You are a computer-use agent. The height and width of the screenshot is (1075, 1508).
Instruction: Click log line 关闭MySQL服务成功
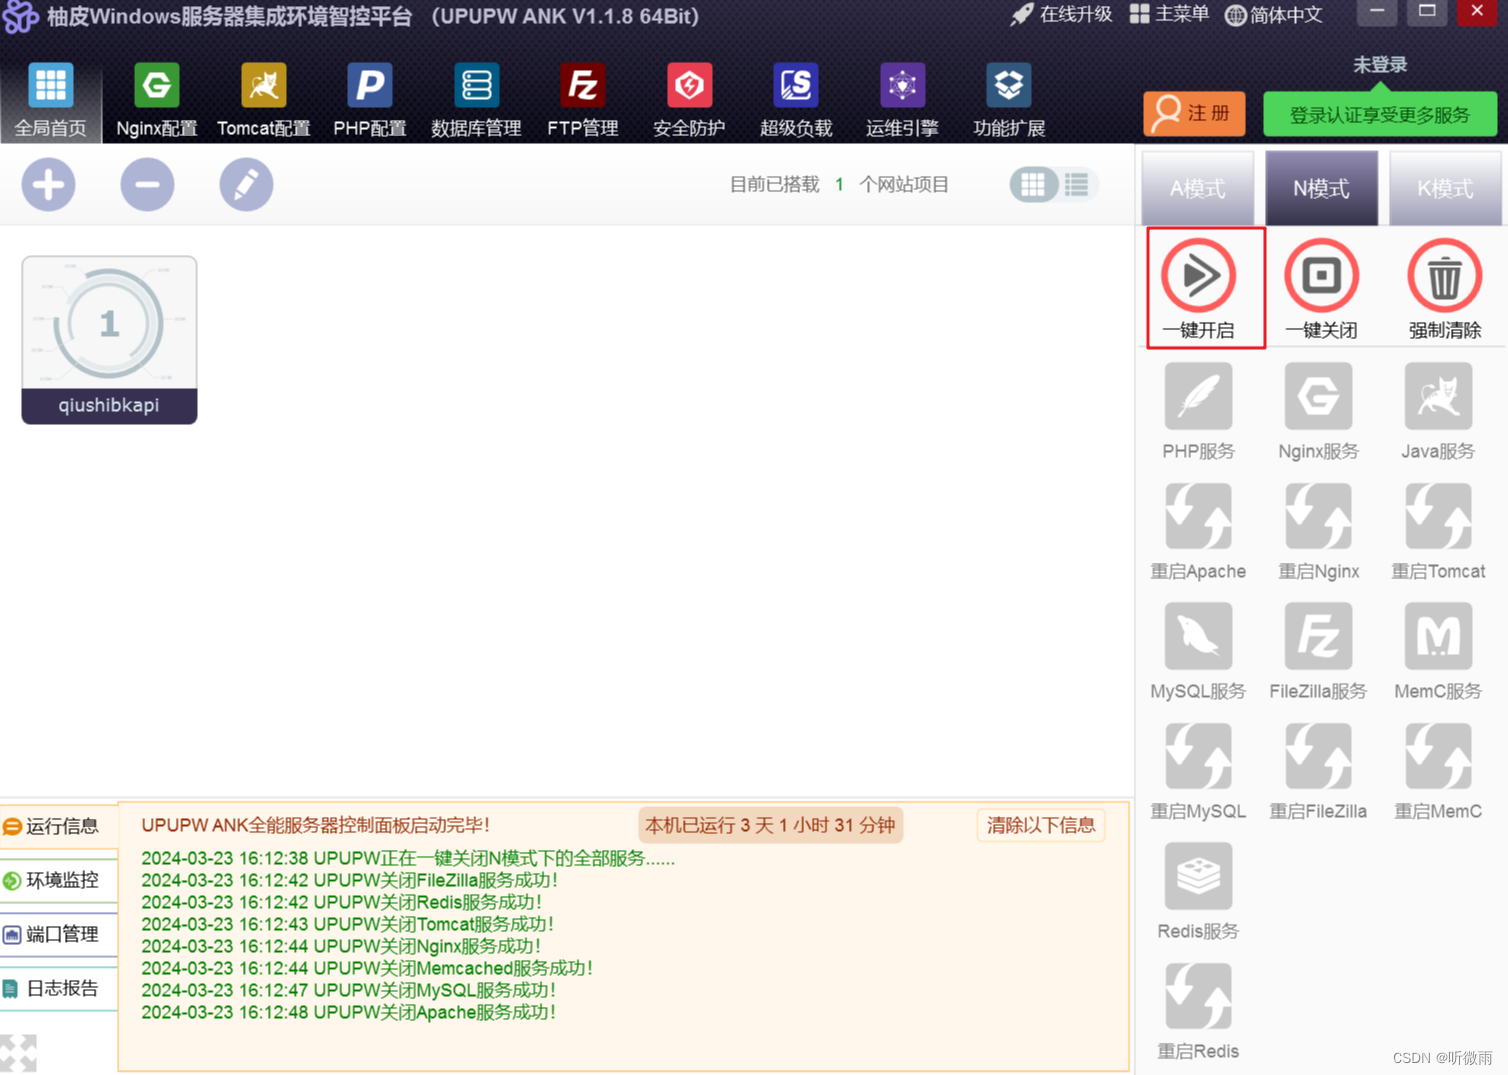point(348,990)
